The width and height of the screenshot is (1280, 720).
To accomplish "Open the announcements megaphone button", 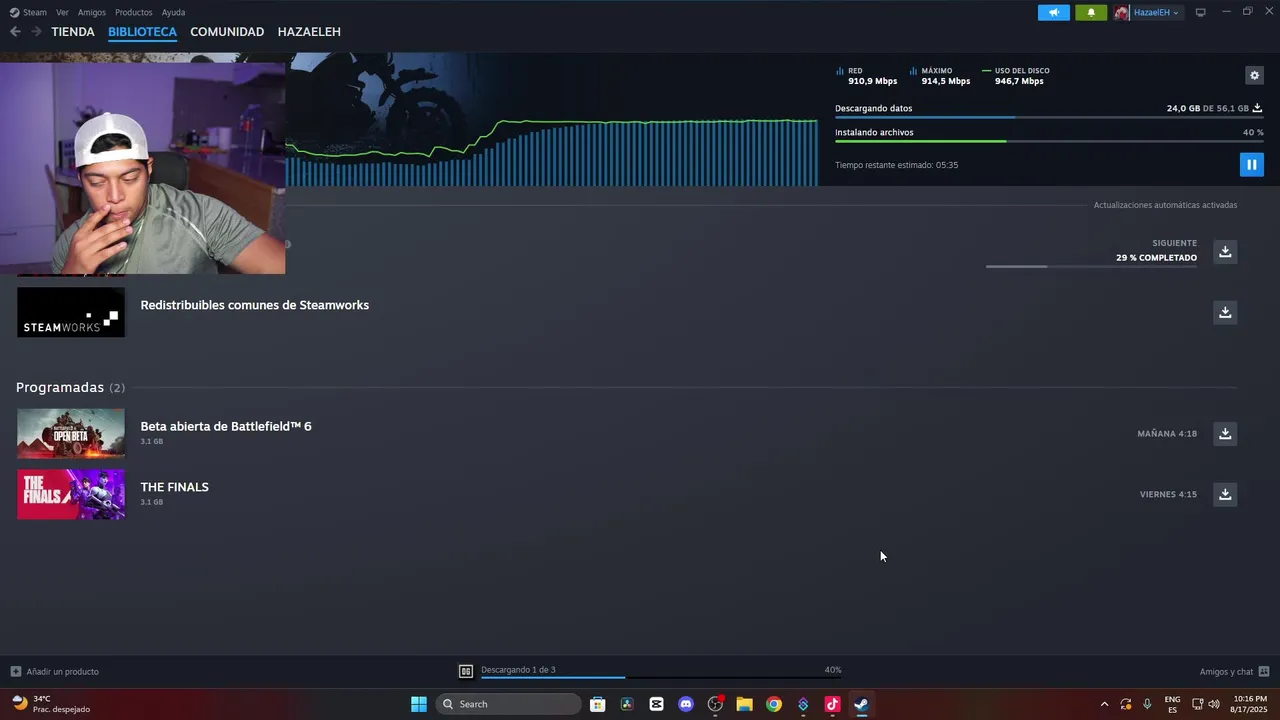I will pos(1053,12).
